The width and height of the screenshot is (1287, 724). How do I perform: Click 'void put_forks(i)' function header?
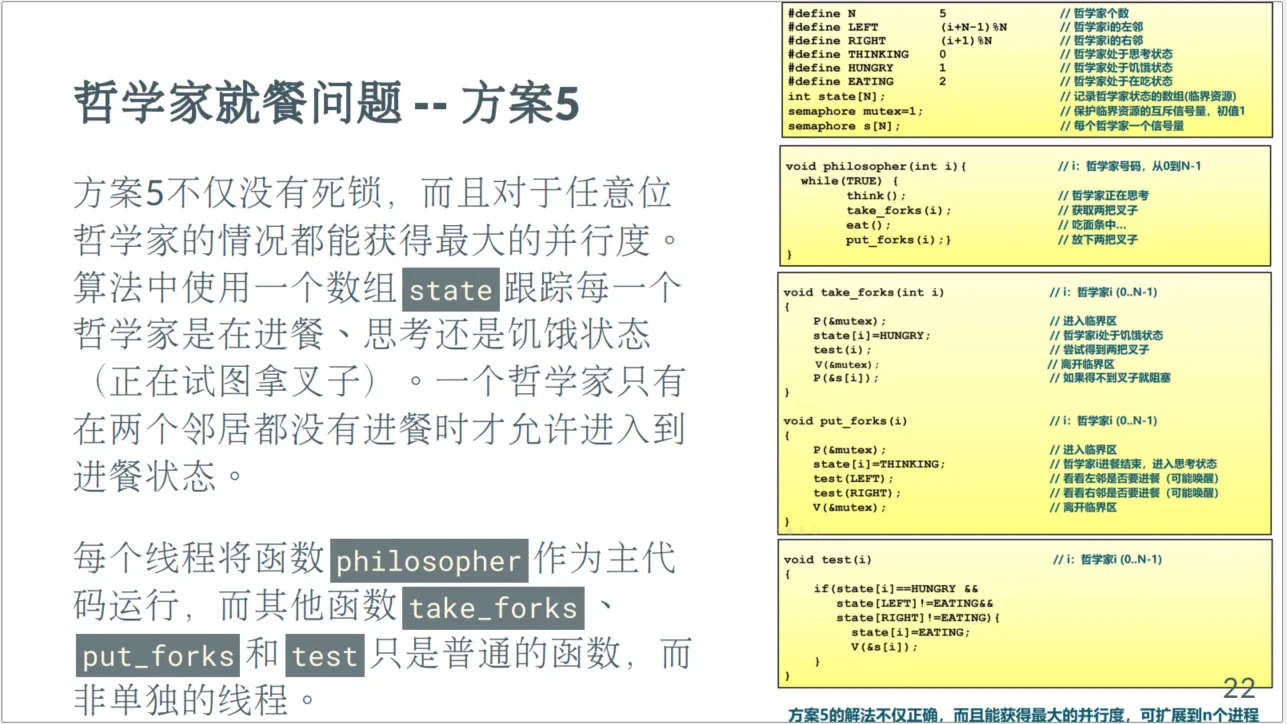pyautogui.click(x=845, y=421)
